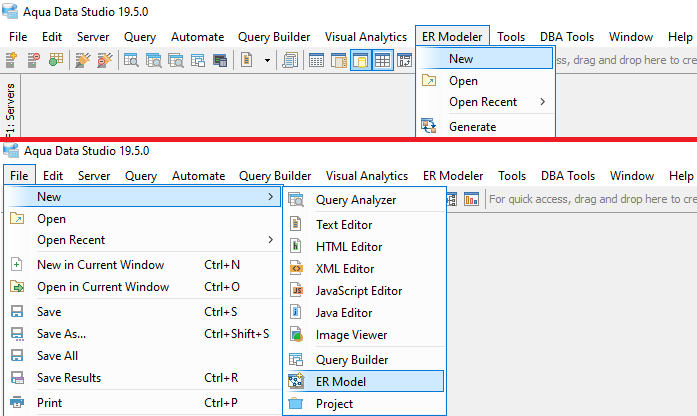Select Query Analyzer in the New submenu

click(355, 200)
